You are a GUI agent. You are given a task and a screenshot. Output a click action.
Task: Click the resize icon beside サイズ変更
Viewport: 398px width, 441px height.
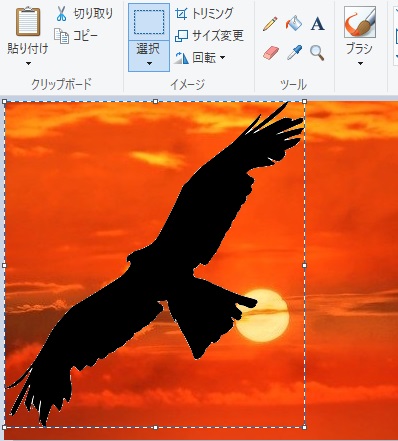tap(181, 36)
